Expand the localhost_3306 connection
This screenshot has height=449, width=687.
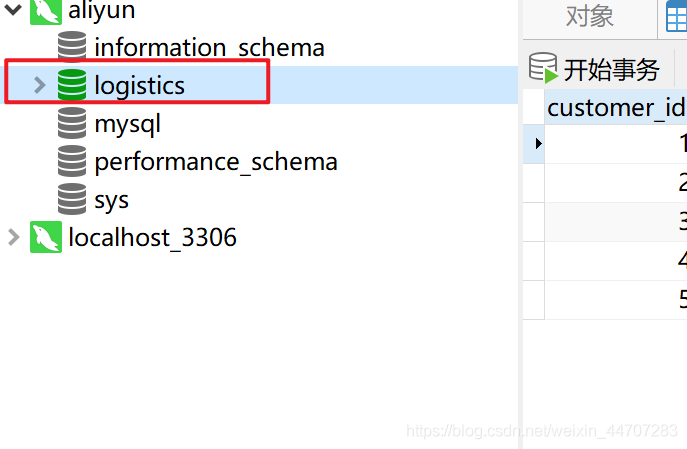tap(14, 237)
